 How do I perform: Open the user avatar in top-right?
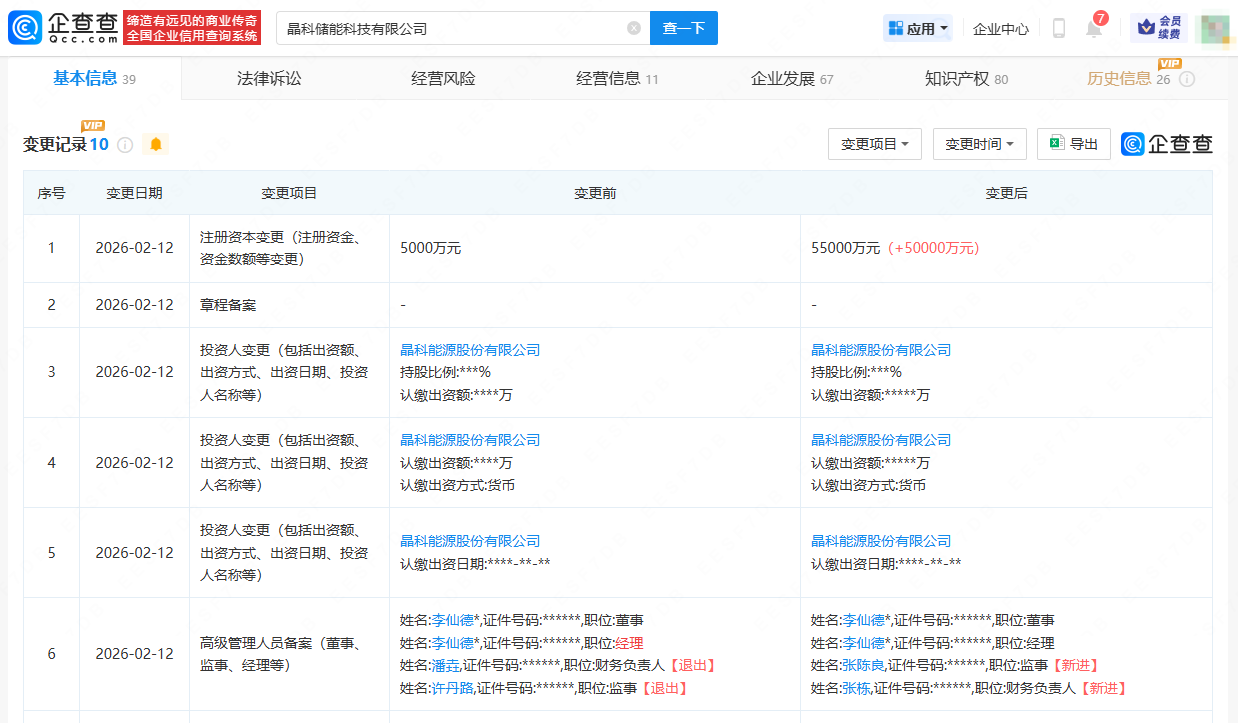coord(1214,28)
